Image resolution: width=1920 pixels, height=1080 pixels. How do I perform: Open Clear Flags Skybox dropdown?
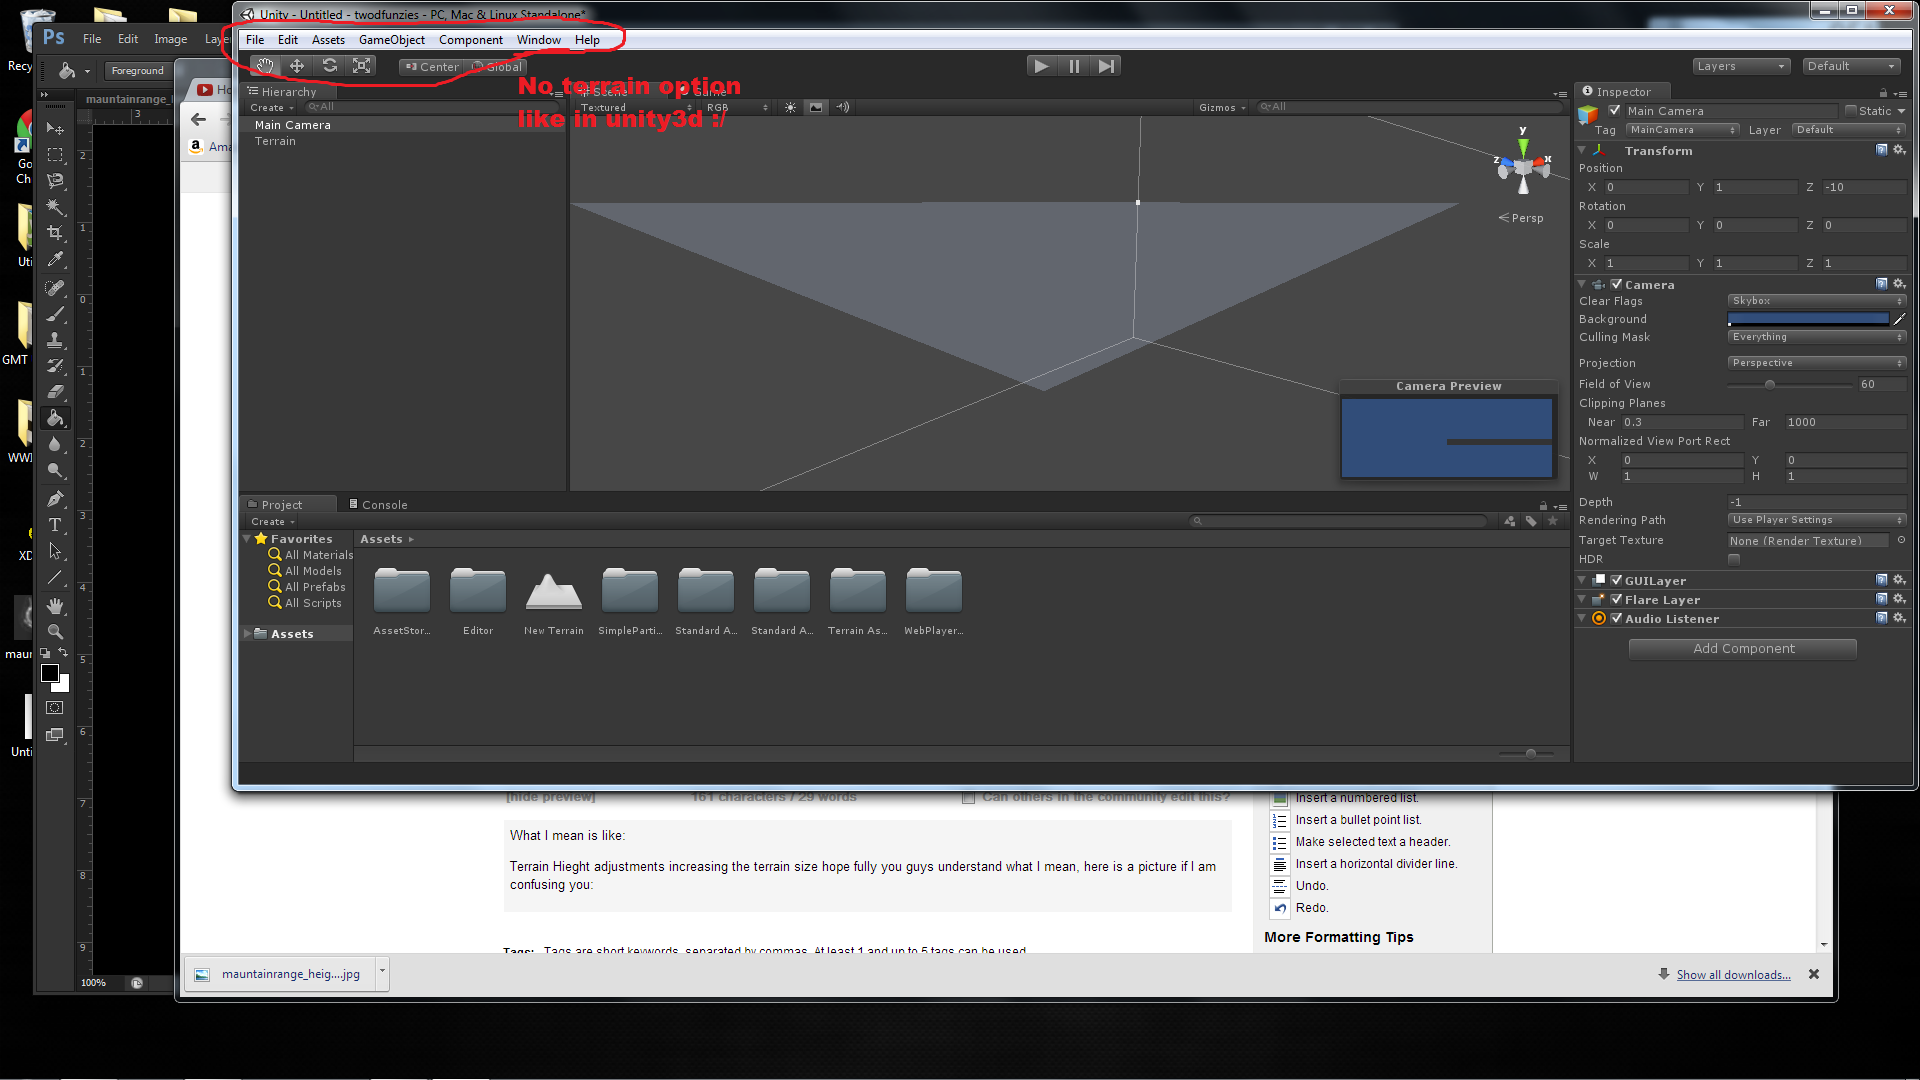point(1817,301)
